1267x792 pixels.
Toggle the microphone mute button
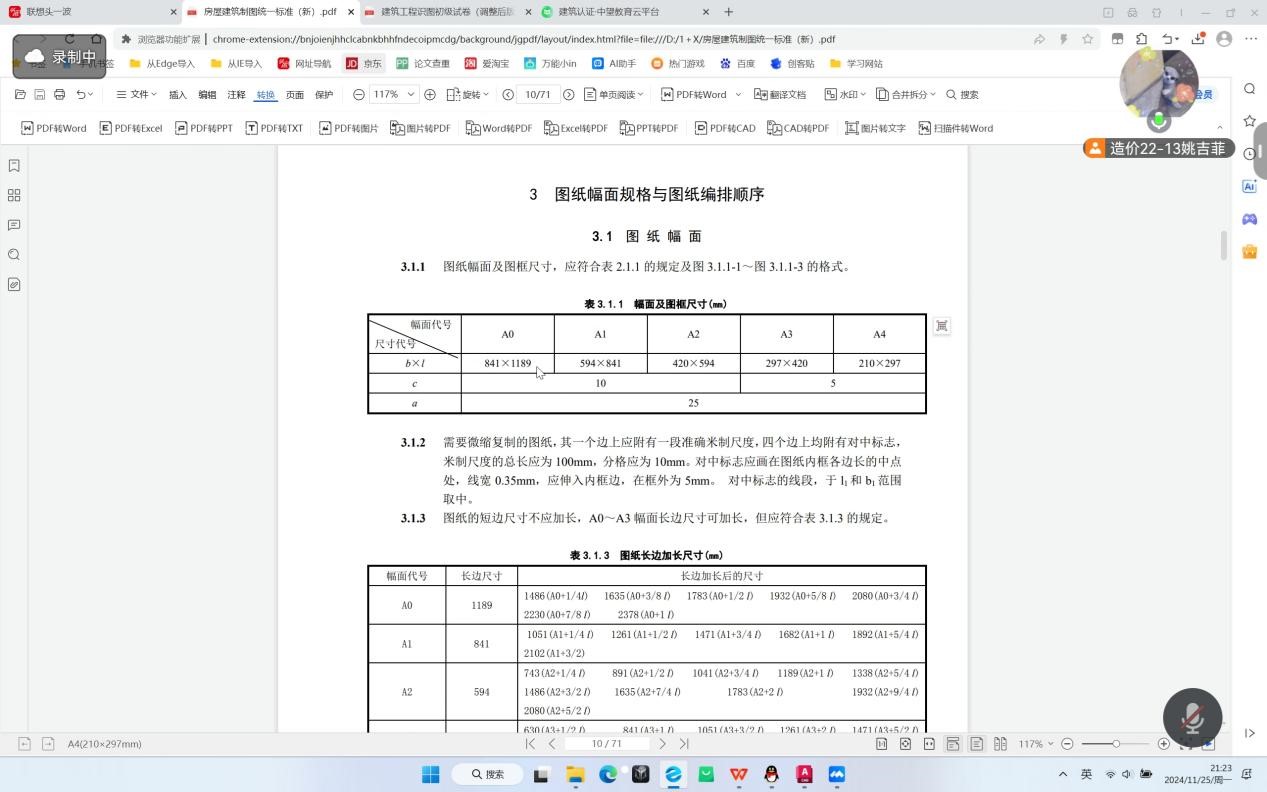[x=1192, y=718]
